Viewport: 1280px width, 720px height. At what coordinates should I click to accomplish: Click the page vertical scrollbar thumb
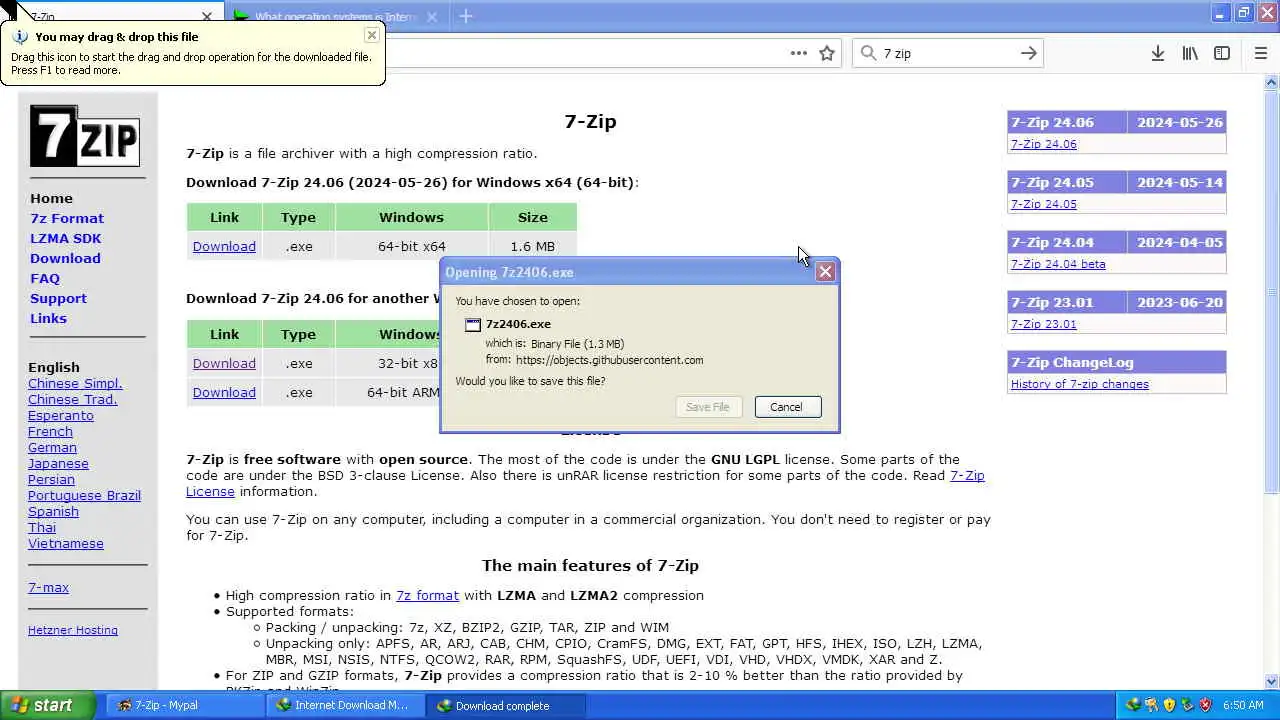(x=1271, y=290)
